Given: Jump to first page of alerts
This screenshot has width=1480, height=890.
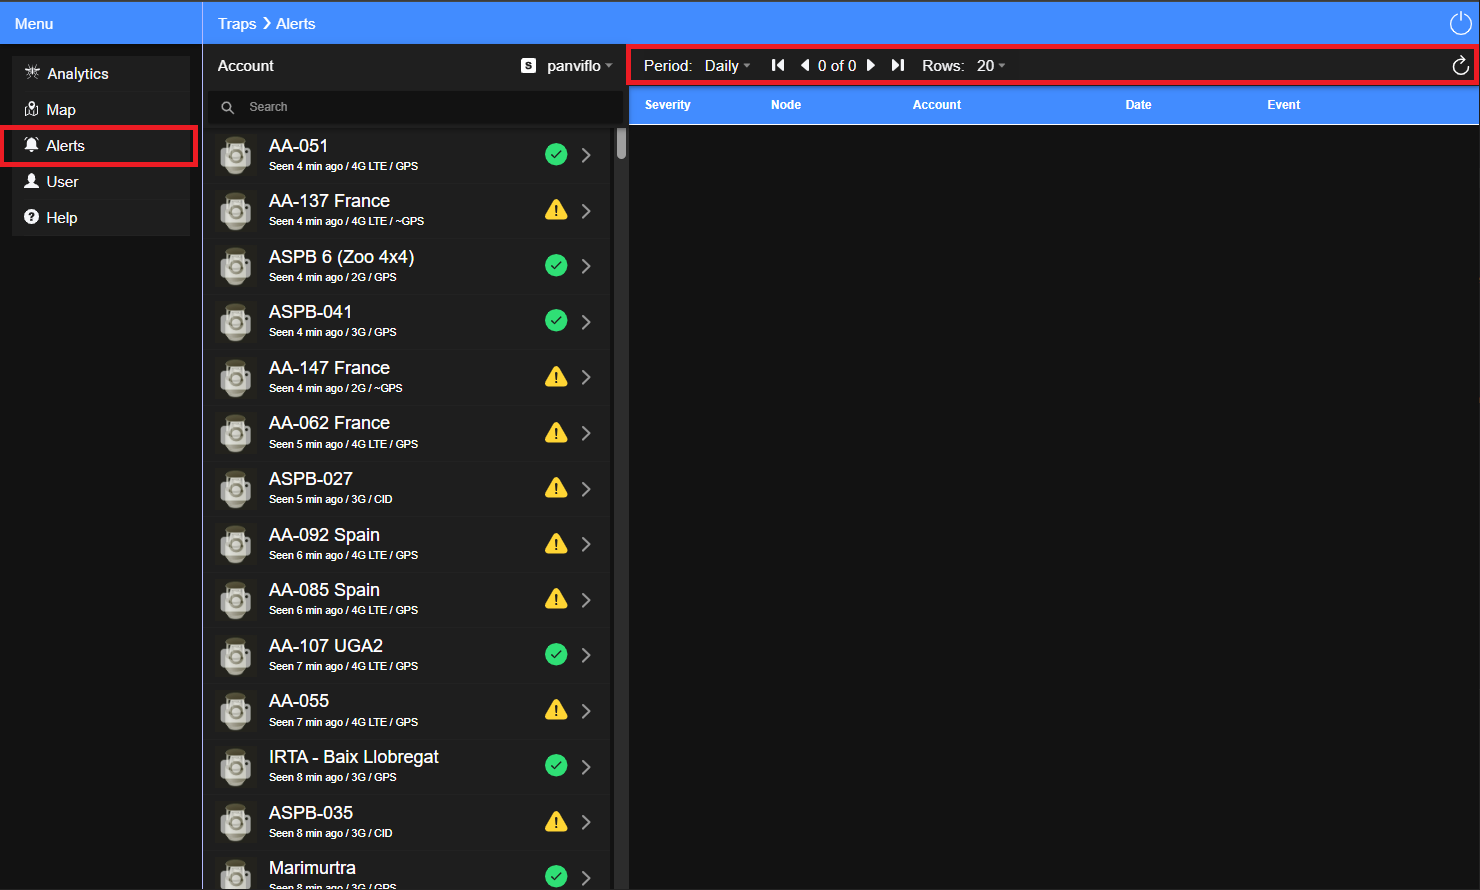Looking at the screenshot, I should pos(778,65).
